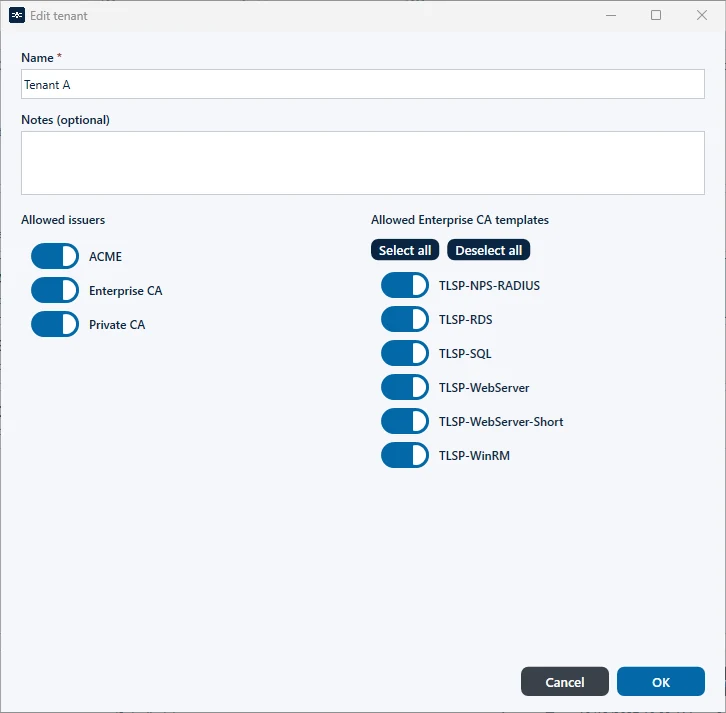Screen dimensions: 726x713
Task: Click into the Notes text area
Action: click(363, 163)
